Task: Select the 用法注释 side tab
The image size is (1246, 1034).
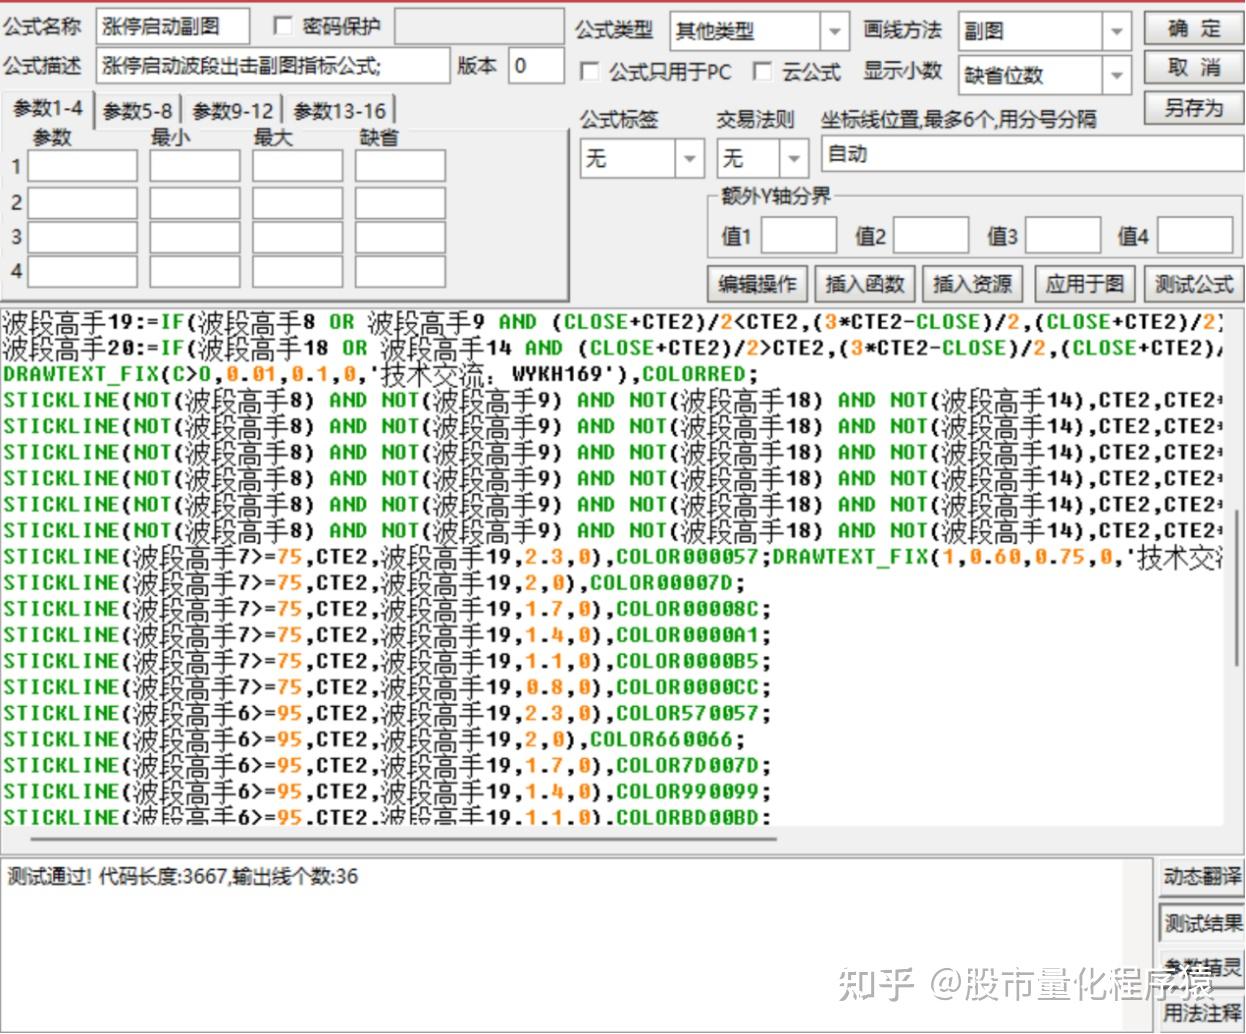Action: coord(1202,1013)
